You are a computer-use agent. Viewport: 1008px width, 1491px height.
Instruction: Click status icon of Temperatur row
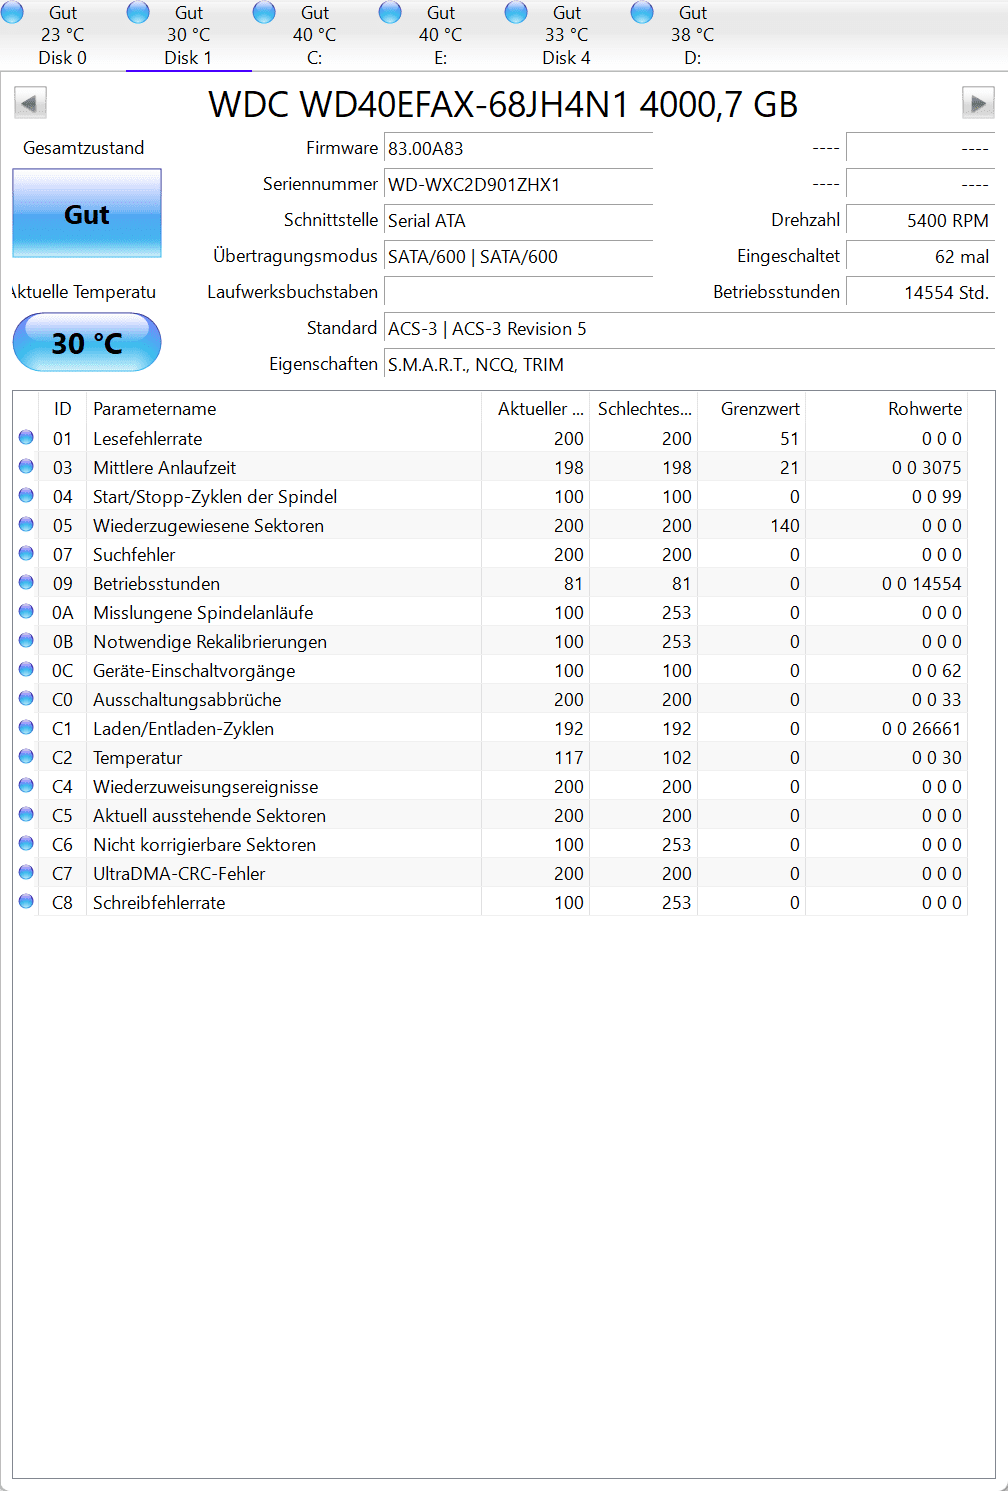[x=26, y=756]
